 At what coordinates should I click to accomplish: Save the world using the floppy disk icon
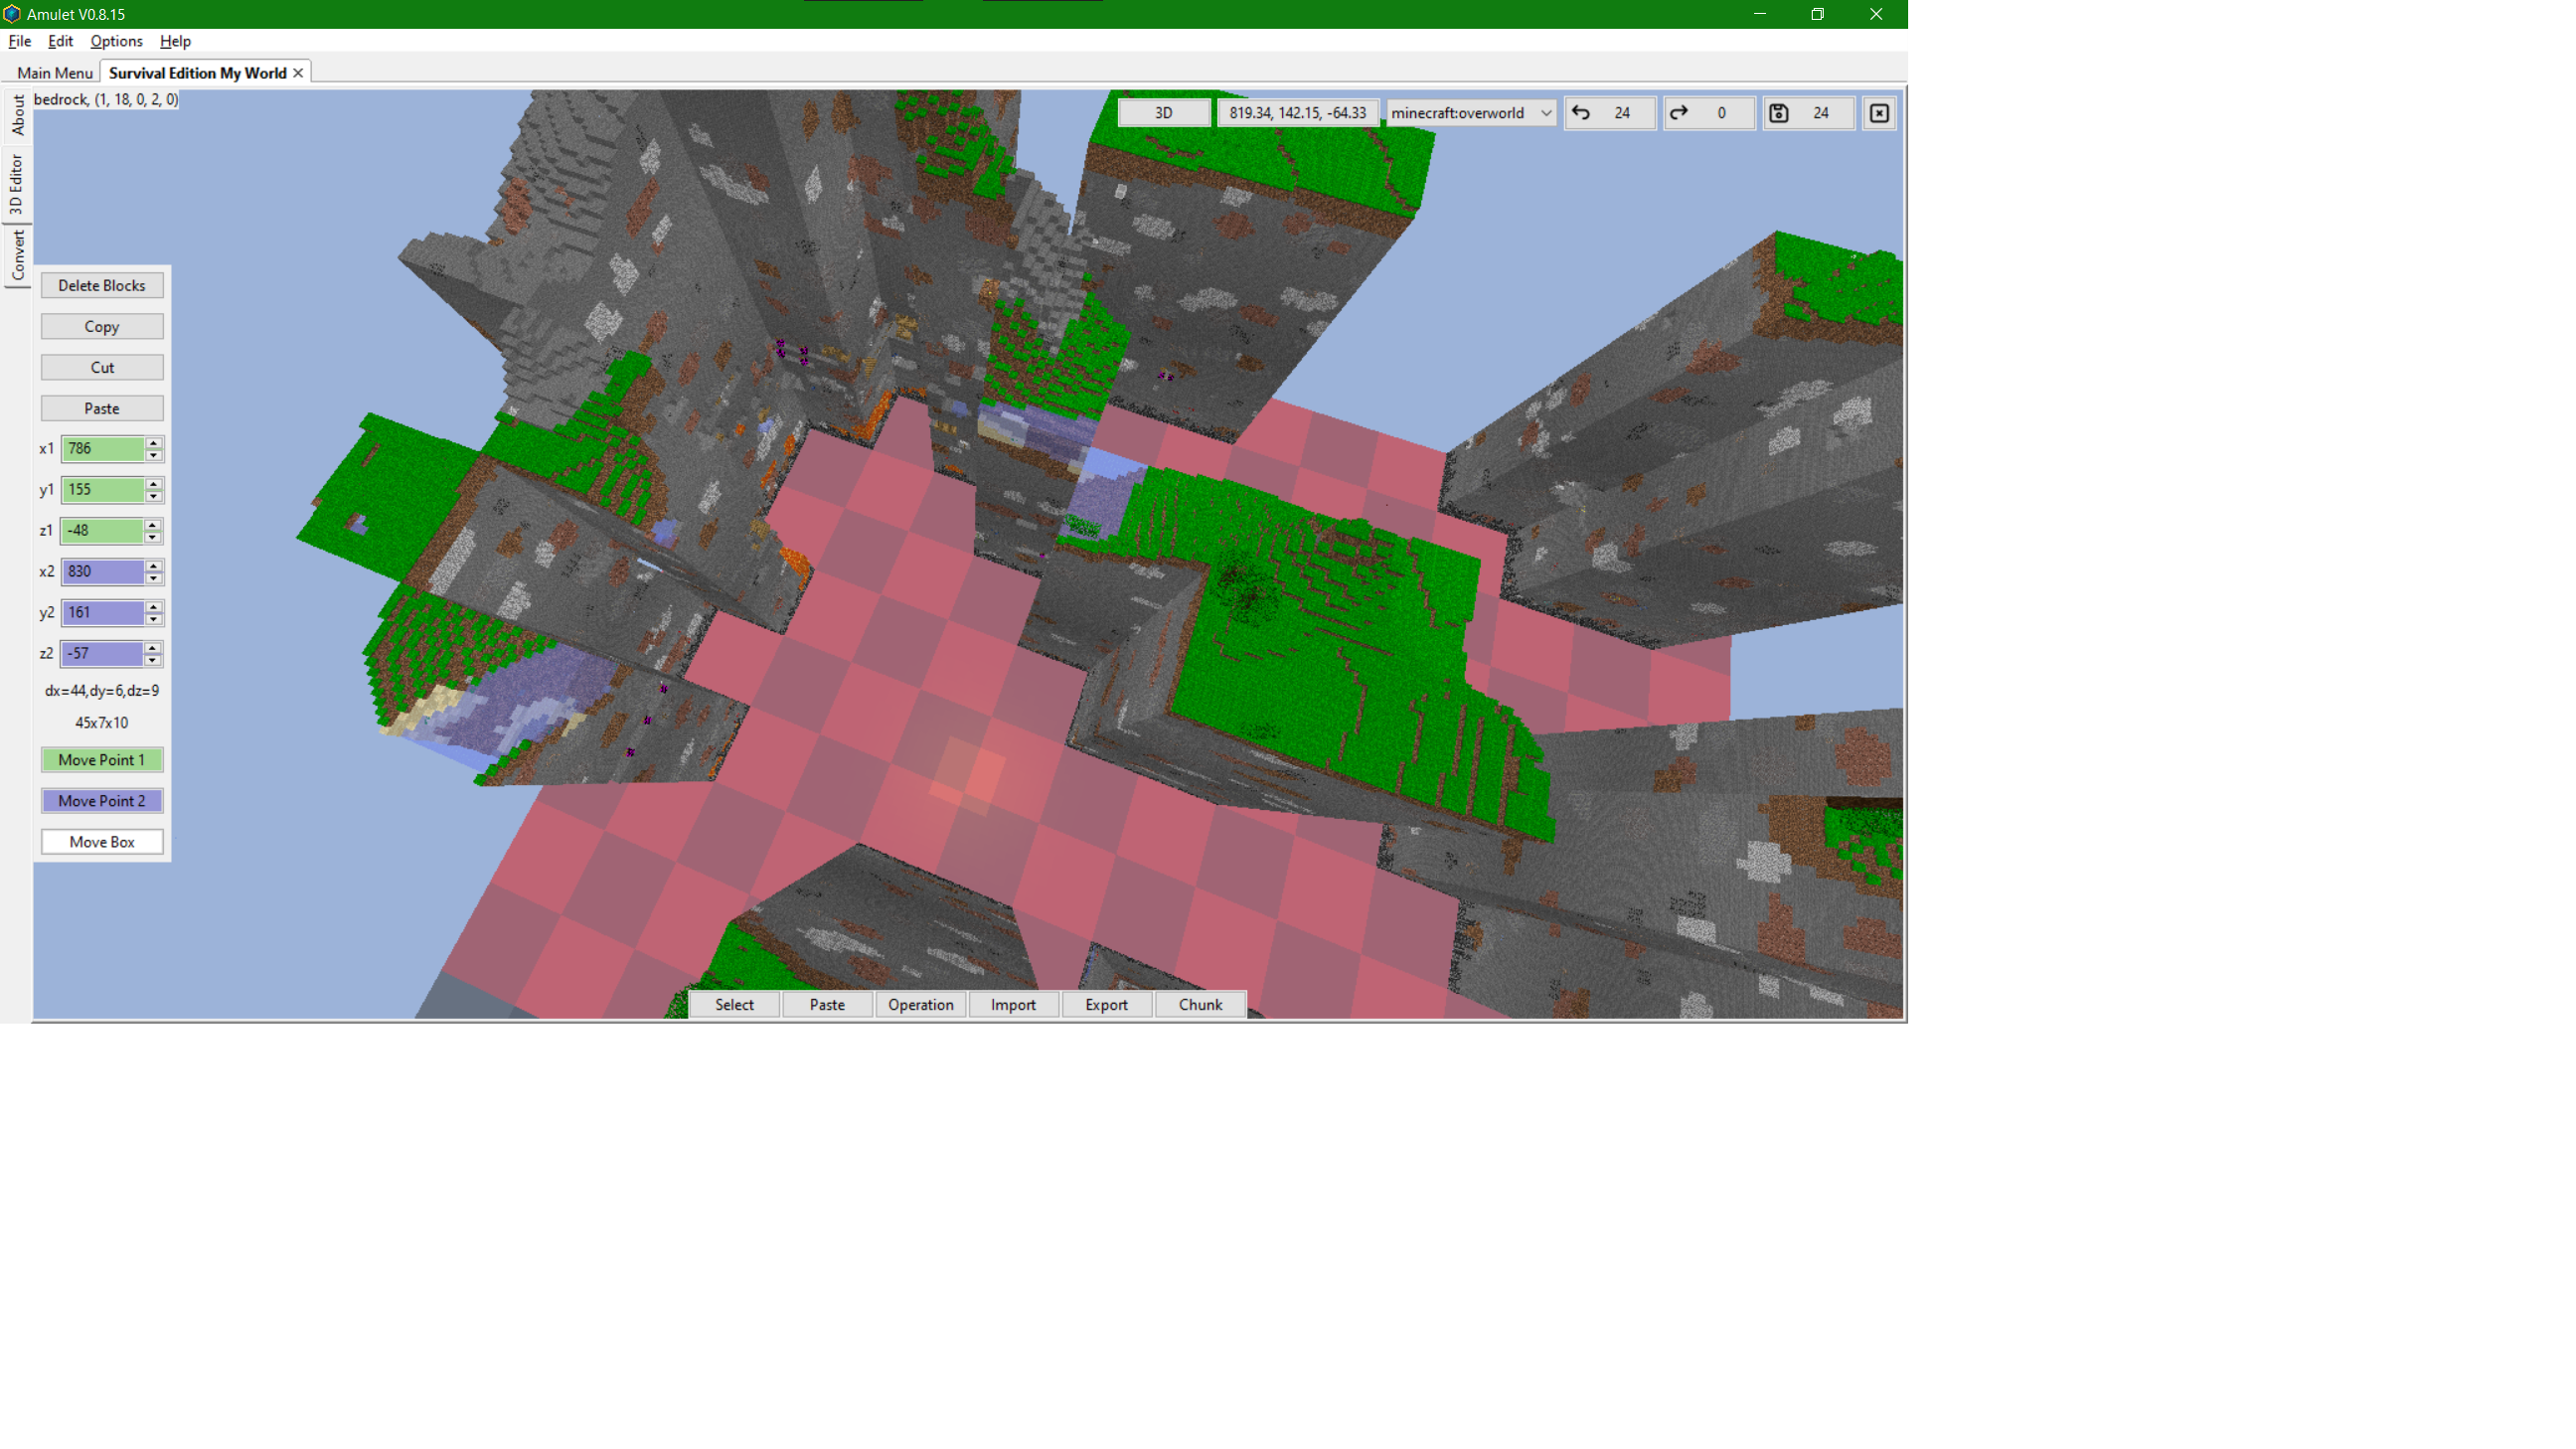[1780, 113]
